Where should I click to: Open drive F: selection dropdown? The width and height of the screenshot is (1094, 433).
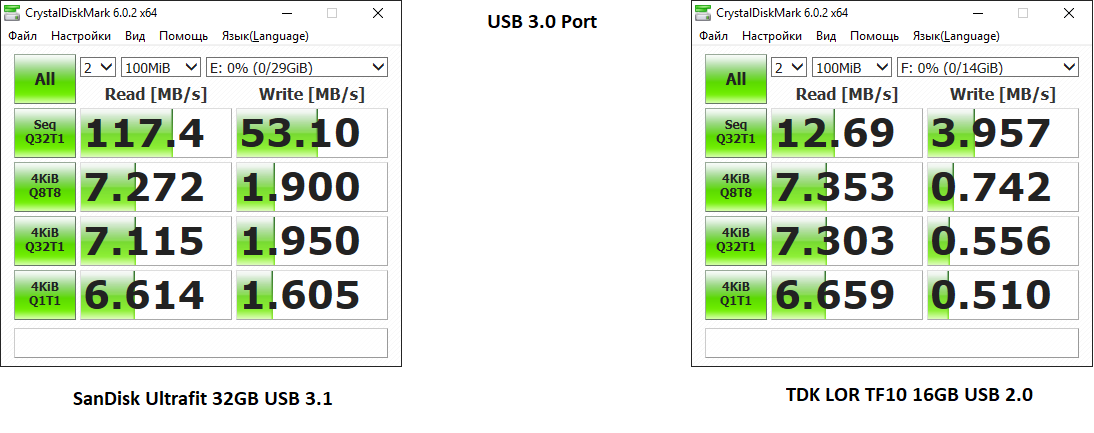click(x=988, y=68)
